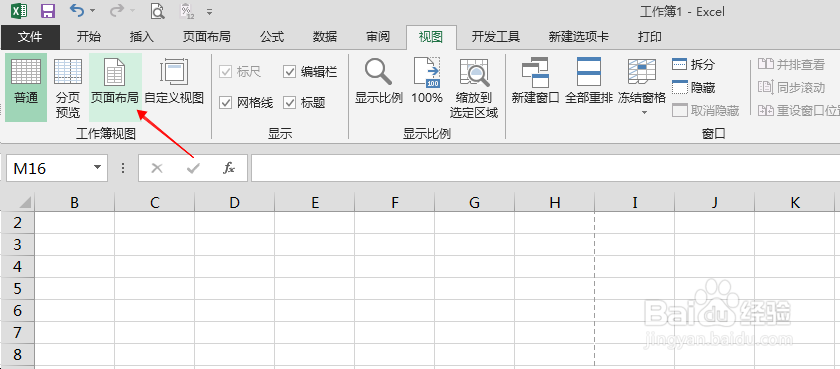
Task: Select the 页面布局 view button
Action: 115,87
